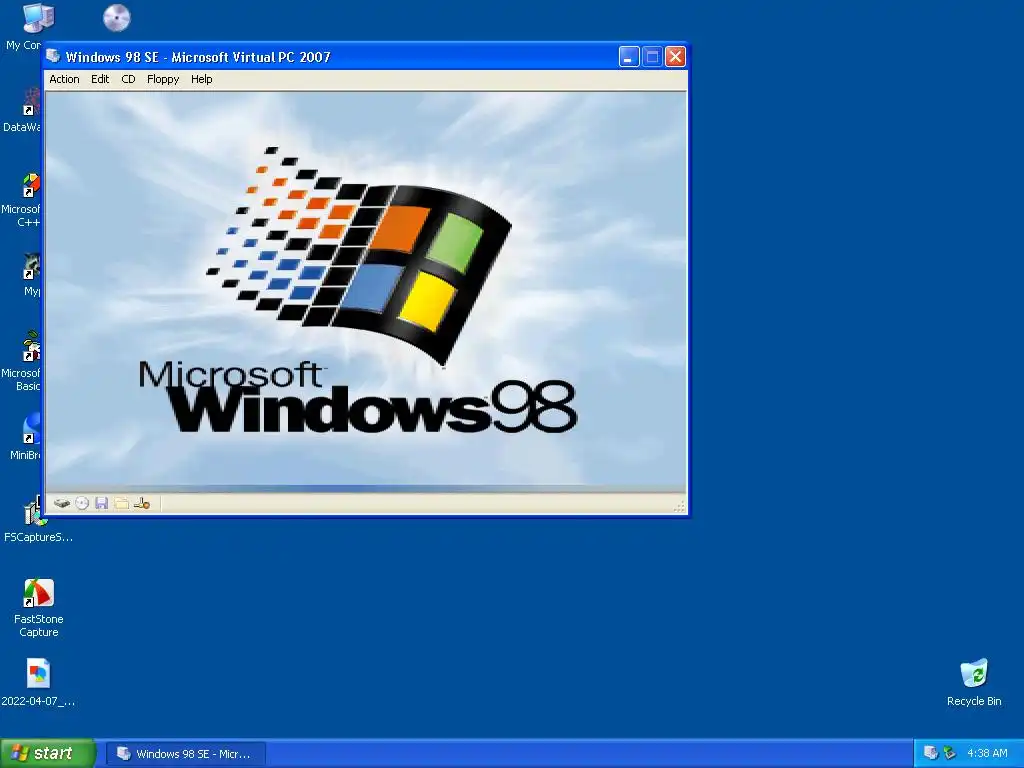The height and width of the screenshot is (768, 1024).
Task: Click the shared folders icon in Virtual PC status bar
Action: (x=121, y=503)
